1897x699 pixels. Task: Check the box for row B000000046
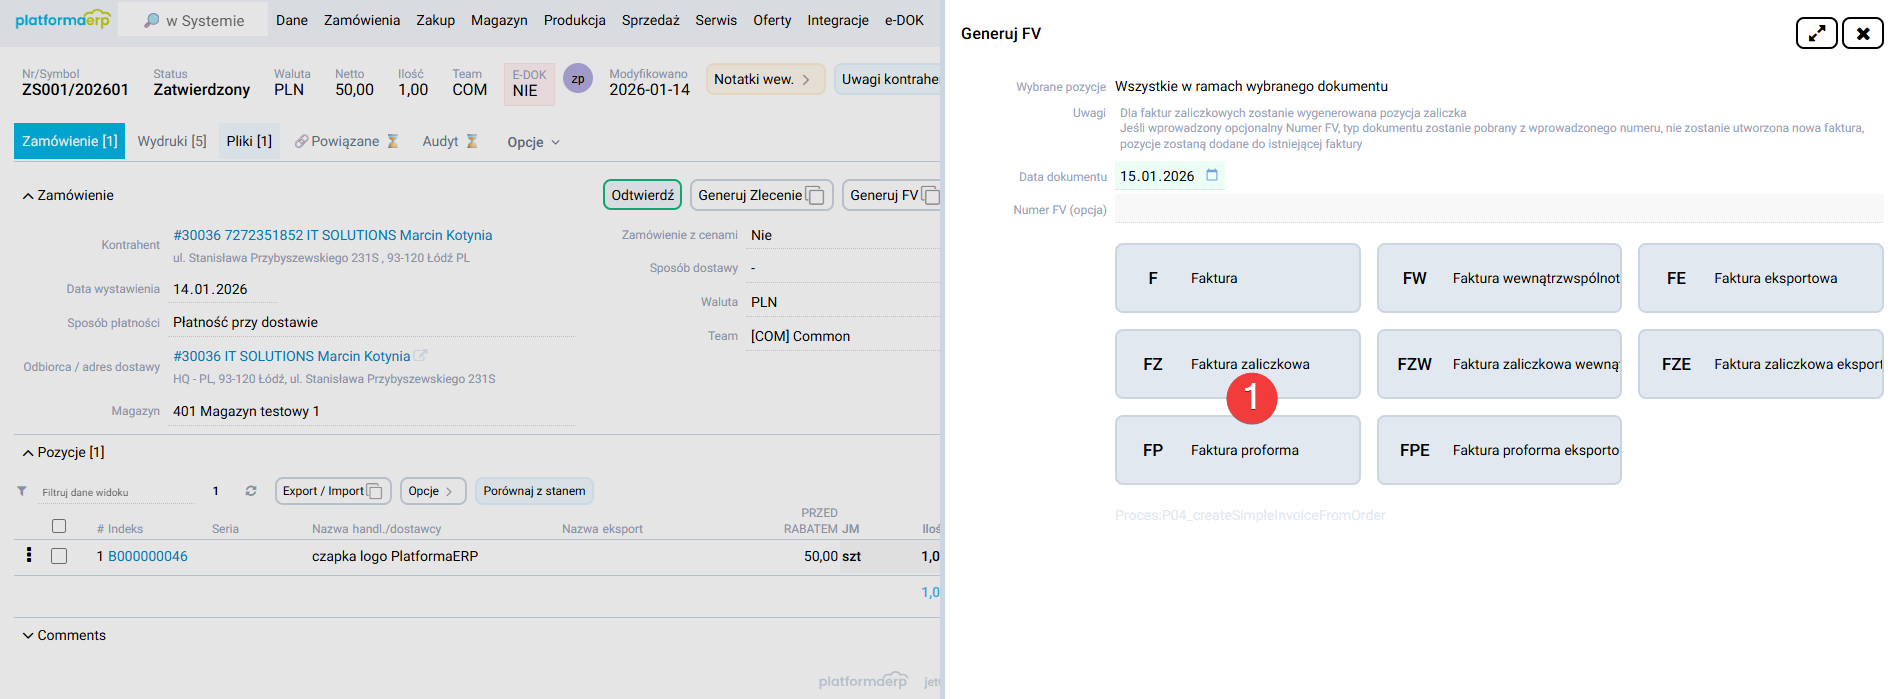click(59, 556)
